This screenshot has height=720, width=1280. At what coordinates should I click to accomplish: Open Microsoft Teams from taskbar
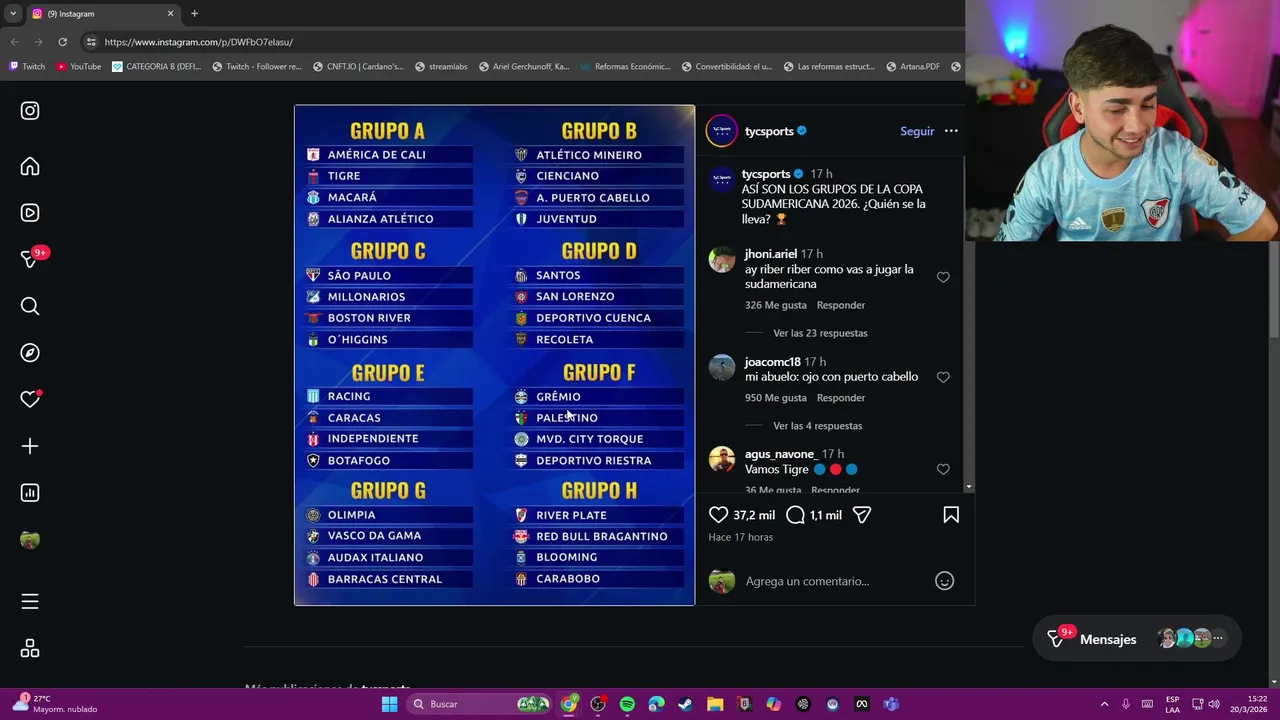pos(891,704)
